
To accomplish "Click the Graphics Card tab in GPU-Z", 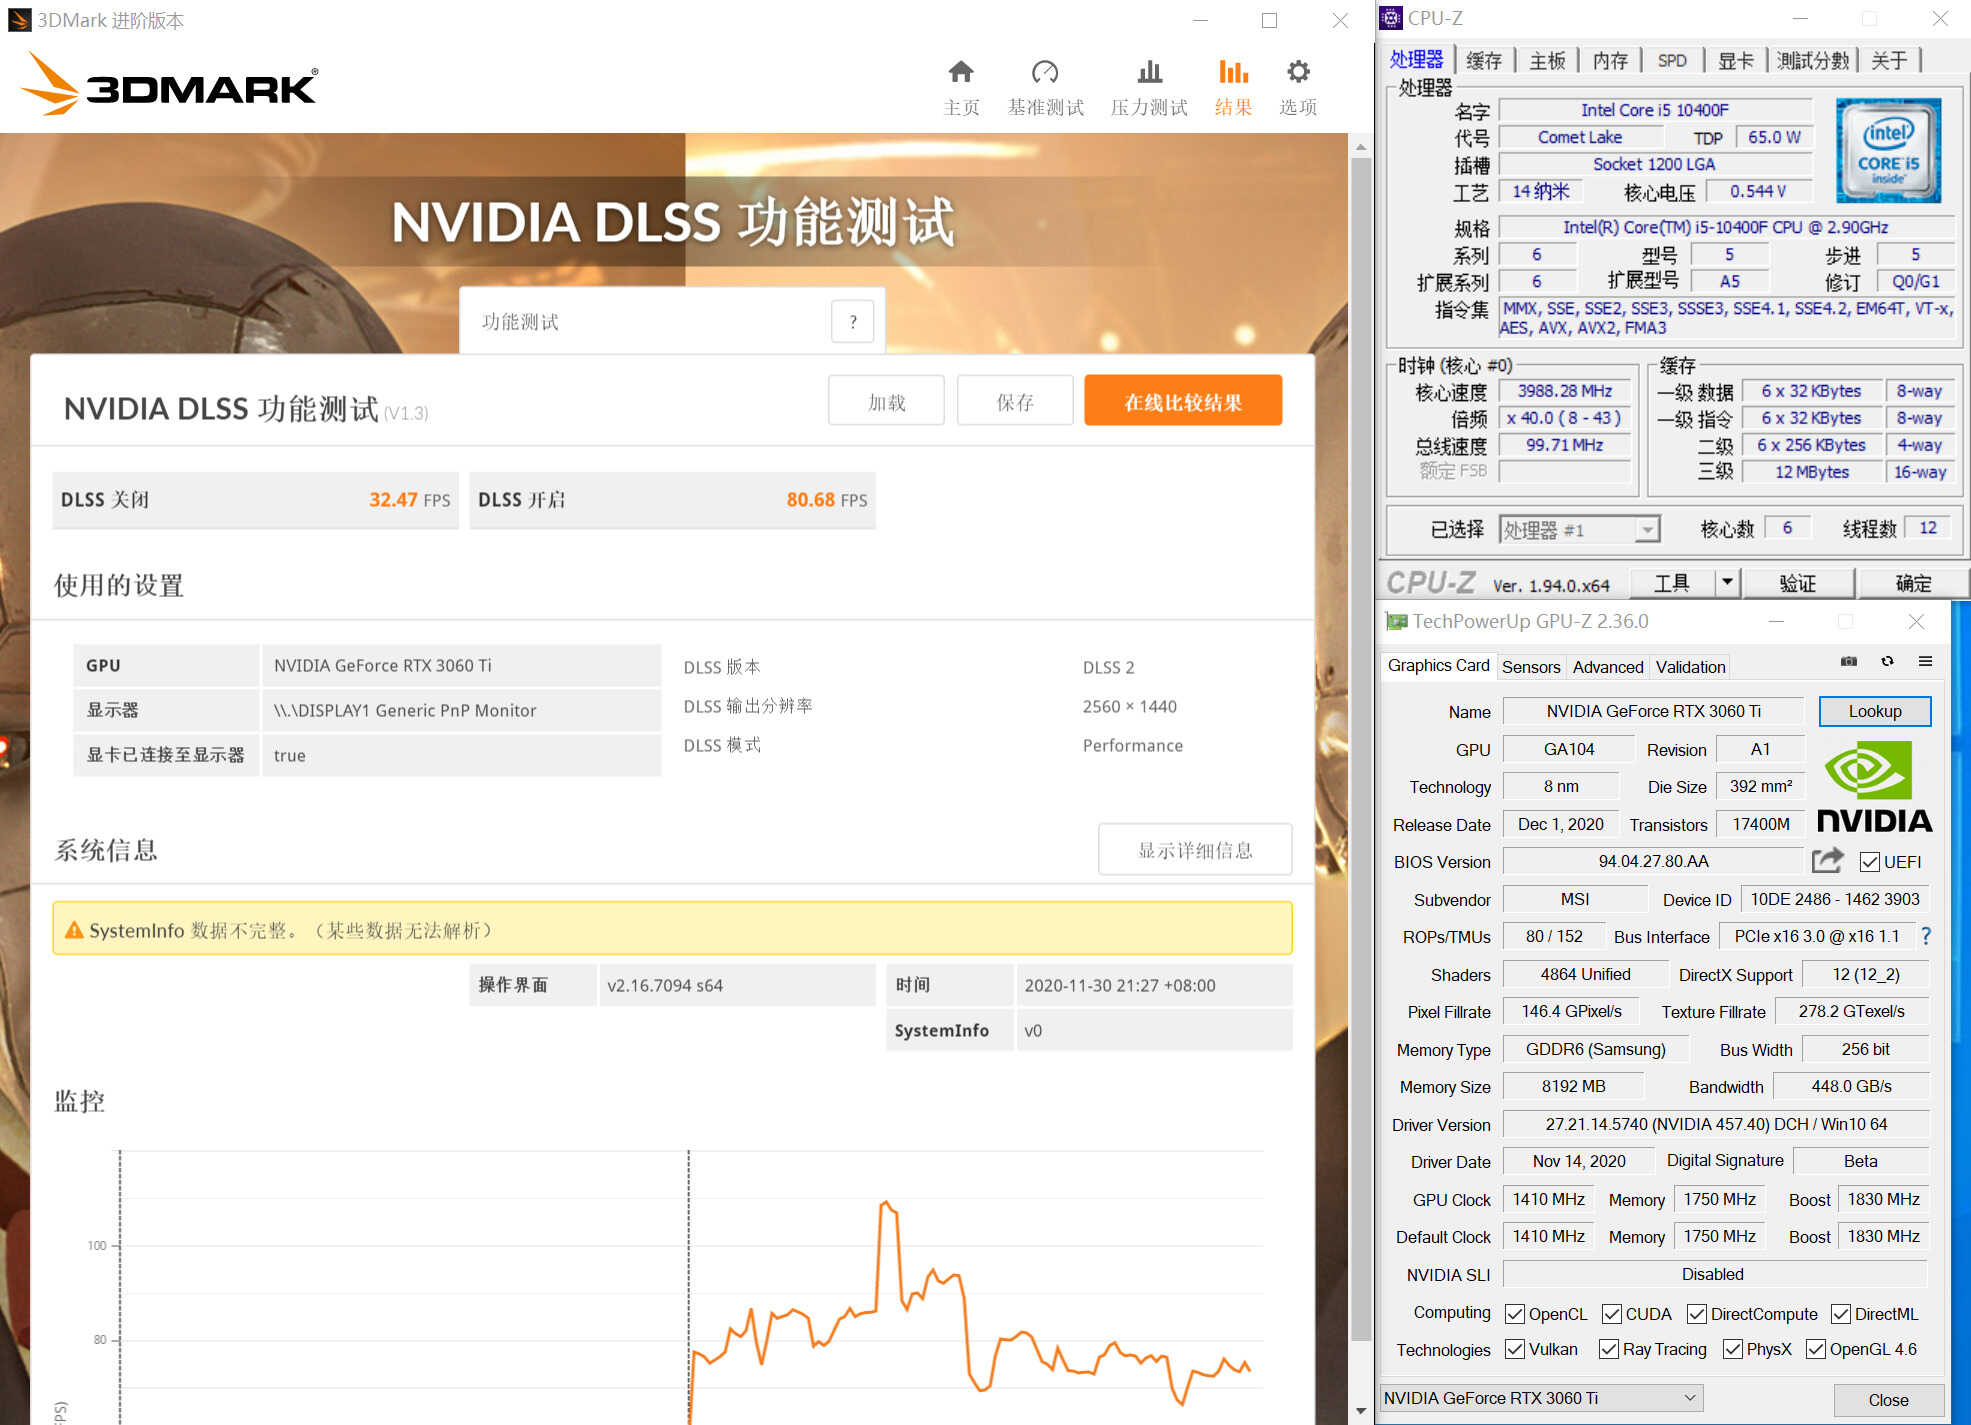I will click(1438, 666).
